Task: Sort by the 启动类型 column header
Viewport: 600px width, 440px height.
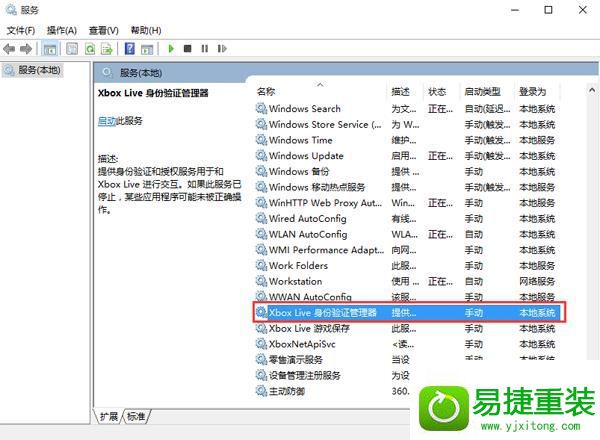Action: click(483, 91)
